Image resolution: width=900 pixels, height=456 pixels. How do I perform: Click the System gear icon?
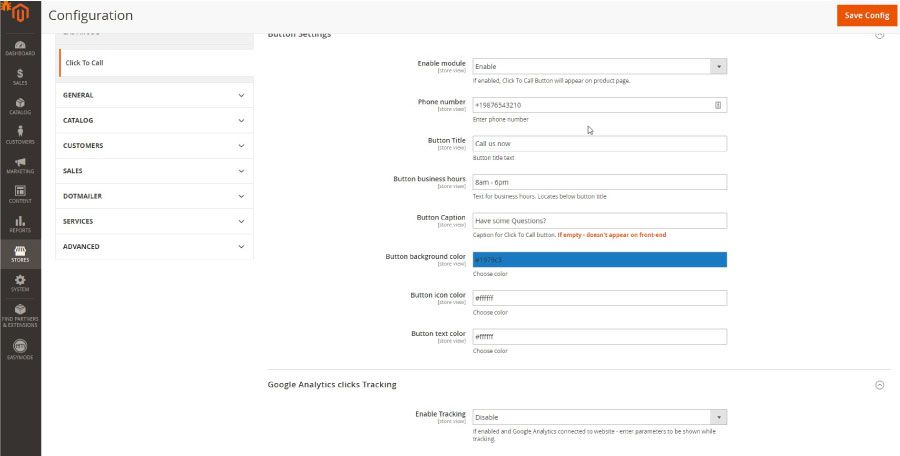tap(20, 282)
